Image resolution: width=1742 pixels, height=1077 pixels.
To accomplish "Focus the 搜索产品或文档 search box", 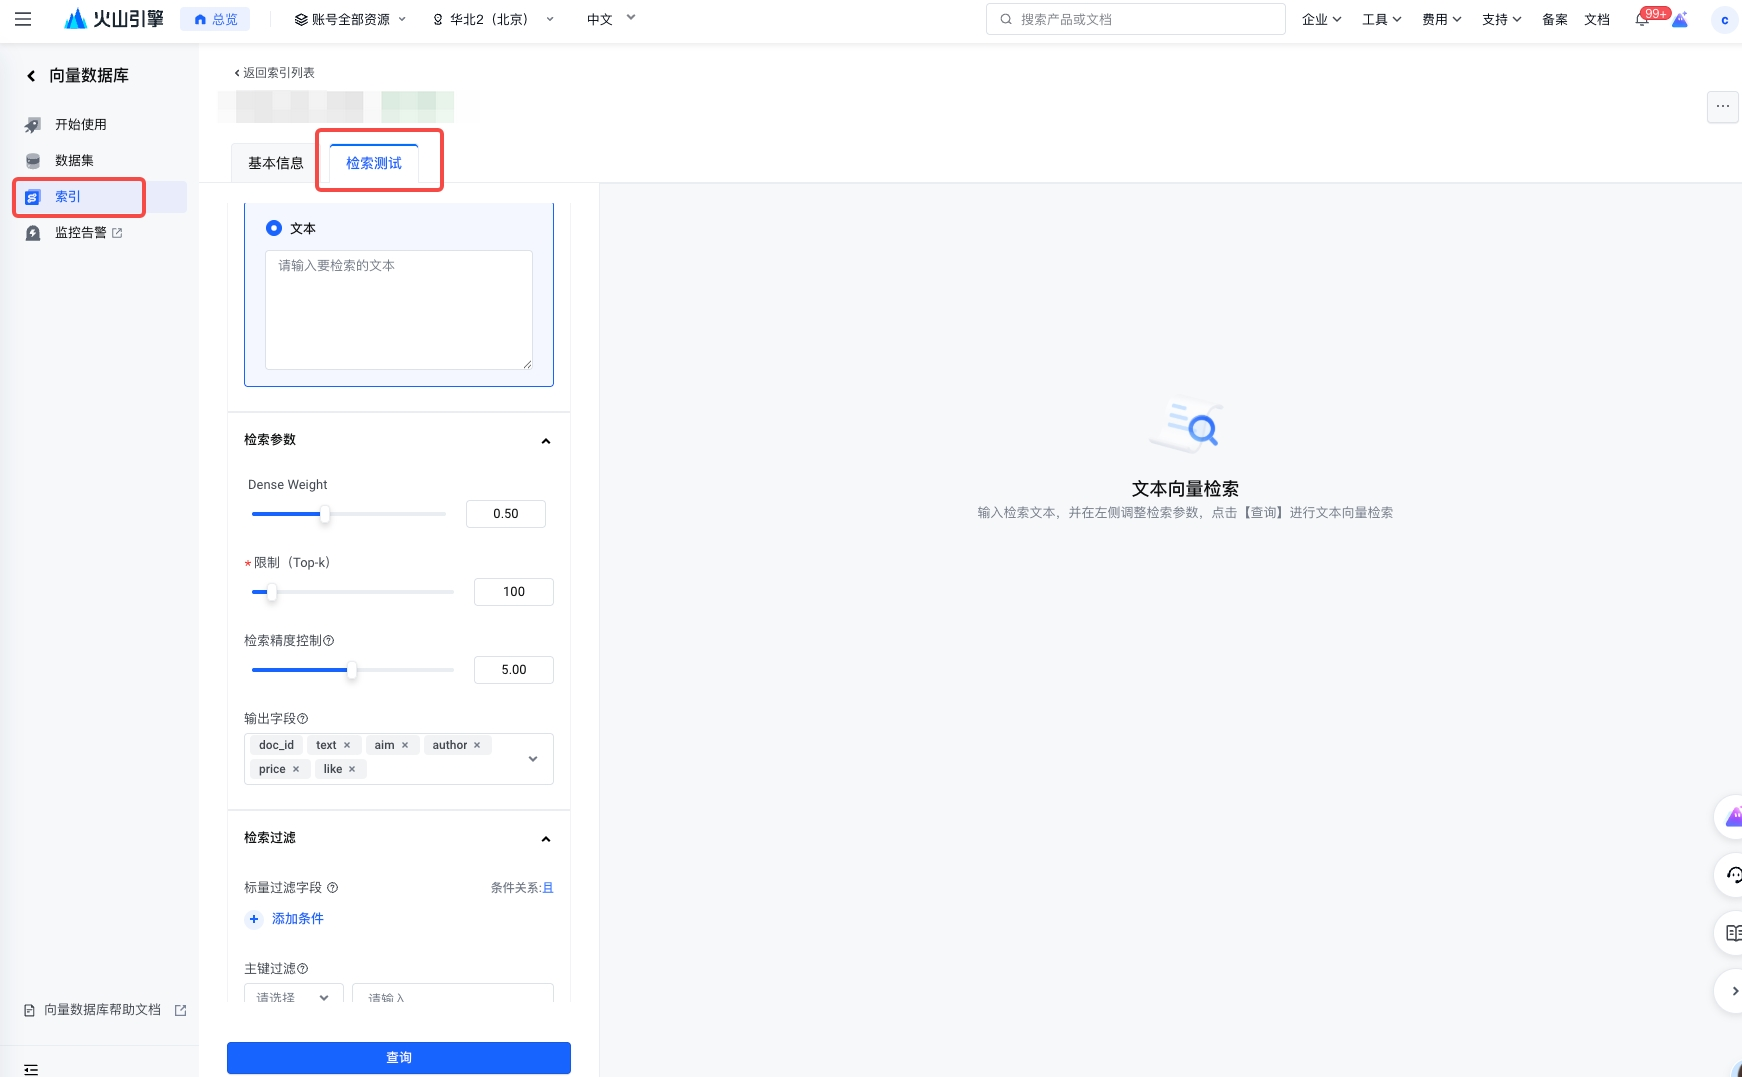I will (x=1135, y=19).
